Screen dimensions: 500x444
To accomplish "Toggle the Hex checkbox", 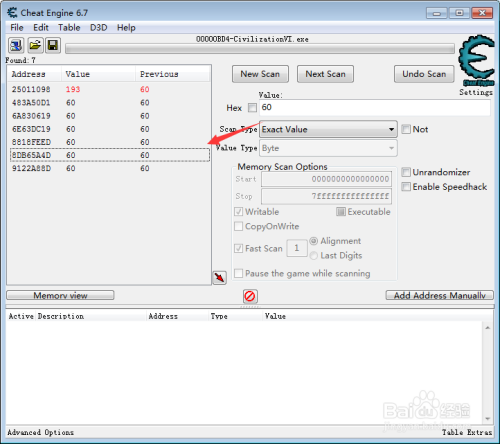I will click(x=252, y=108).
